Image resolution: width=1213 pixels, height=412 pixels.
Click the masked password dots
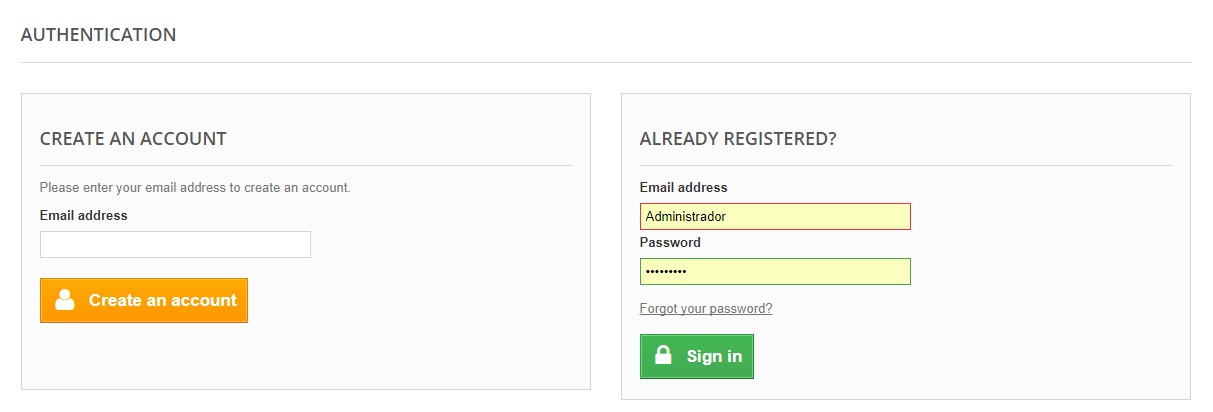[x=666, y=272]
